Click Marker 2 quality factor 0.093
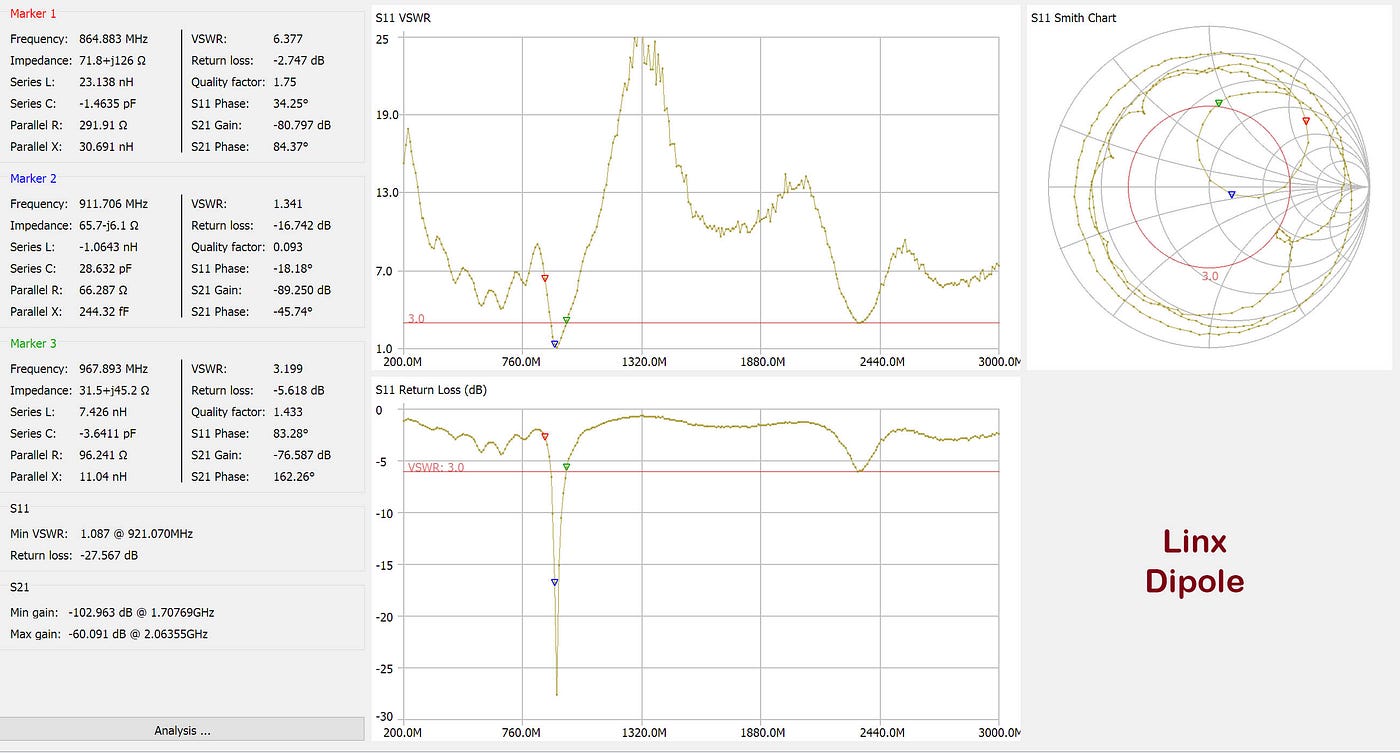The height and width of the screenshot is (753, 1400). [x=288, y=247]
